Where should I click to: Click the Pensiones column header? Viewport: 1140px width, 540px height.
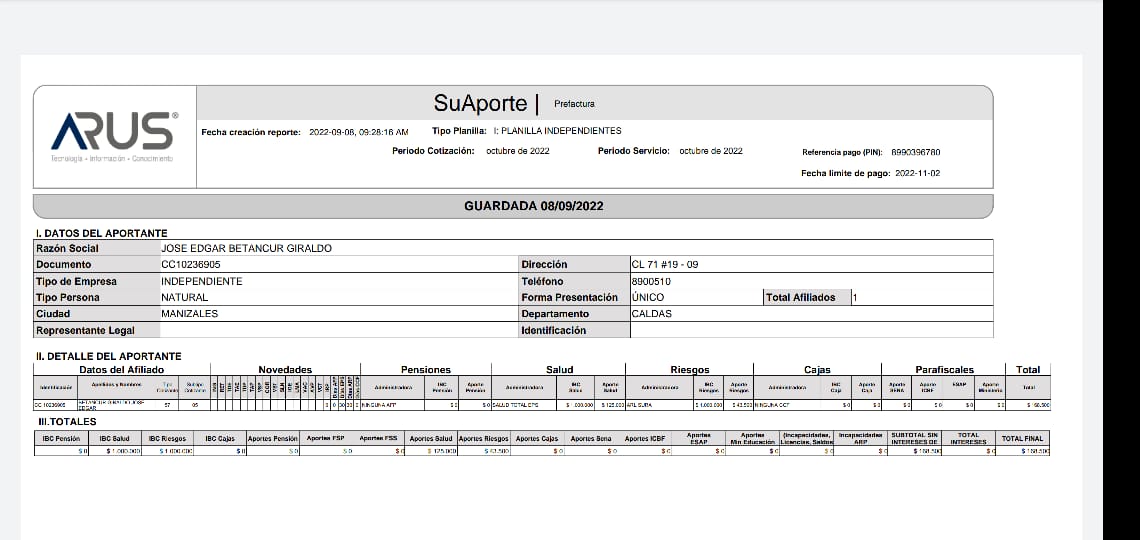pyautogui.click(x=426, y=369)
